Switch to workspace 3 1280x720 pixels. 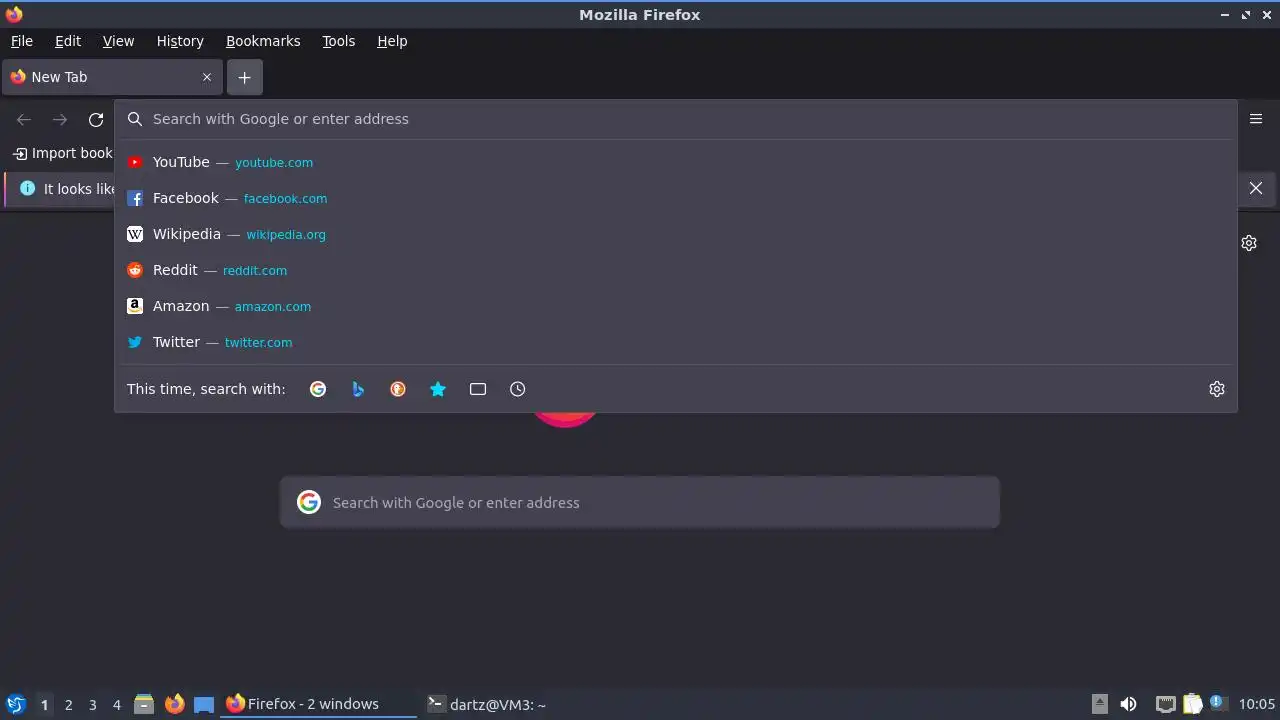pyautogui.click(x=92, y=705)
